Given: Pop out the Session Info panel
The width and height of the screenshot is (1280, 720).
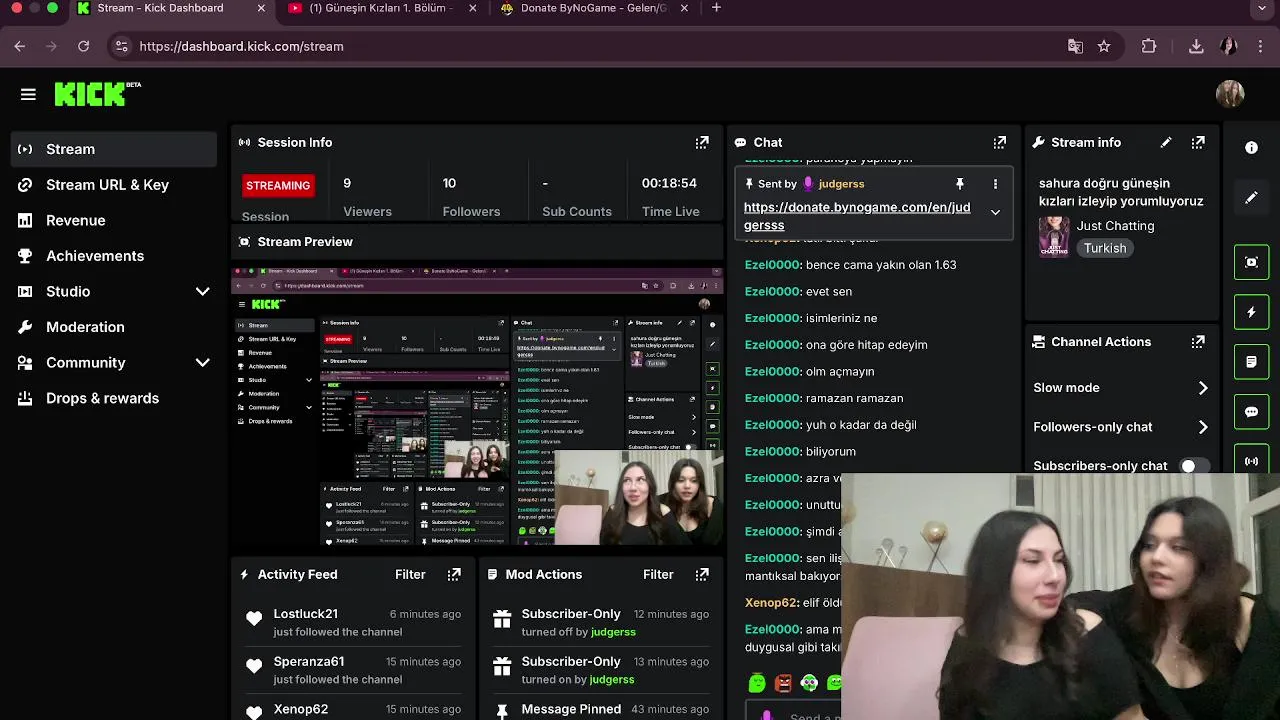Looking at the screenshot, I should click(x=702, y=143).
